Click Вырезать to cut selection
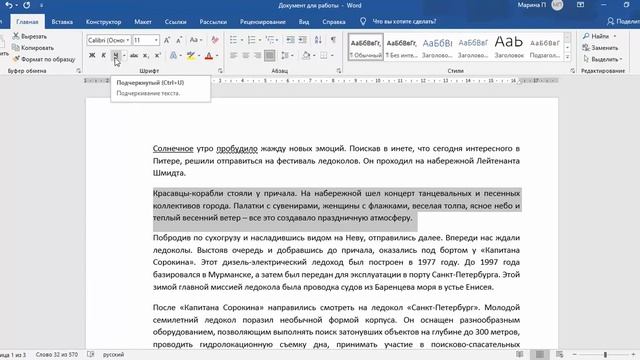Image resolution: width=640 pixels, height=360 pixels. click(29, 36)
